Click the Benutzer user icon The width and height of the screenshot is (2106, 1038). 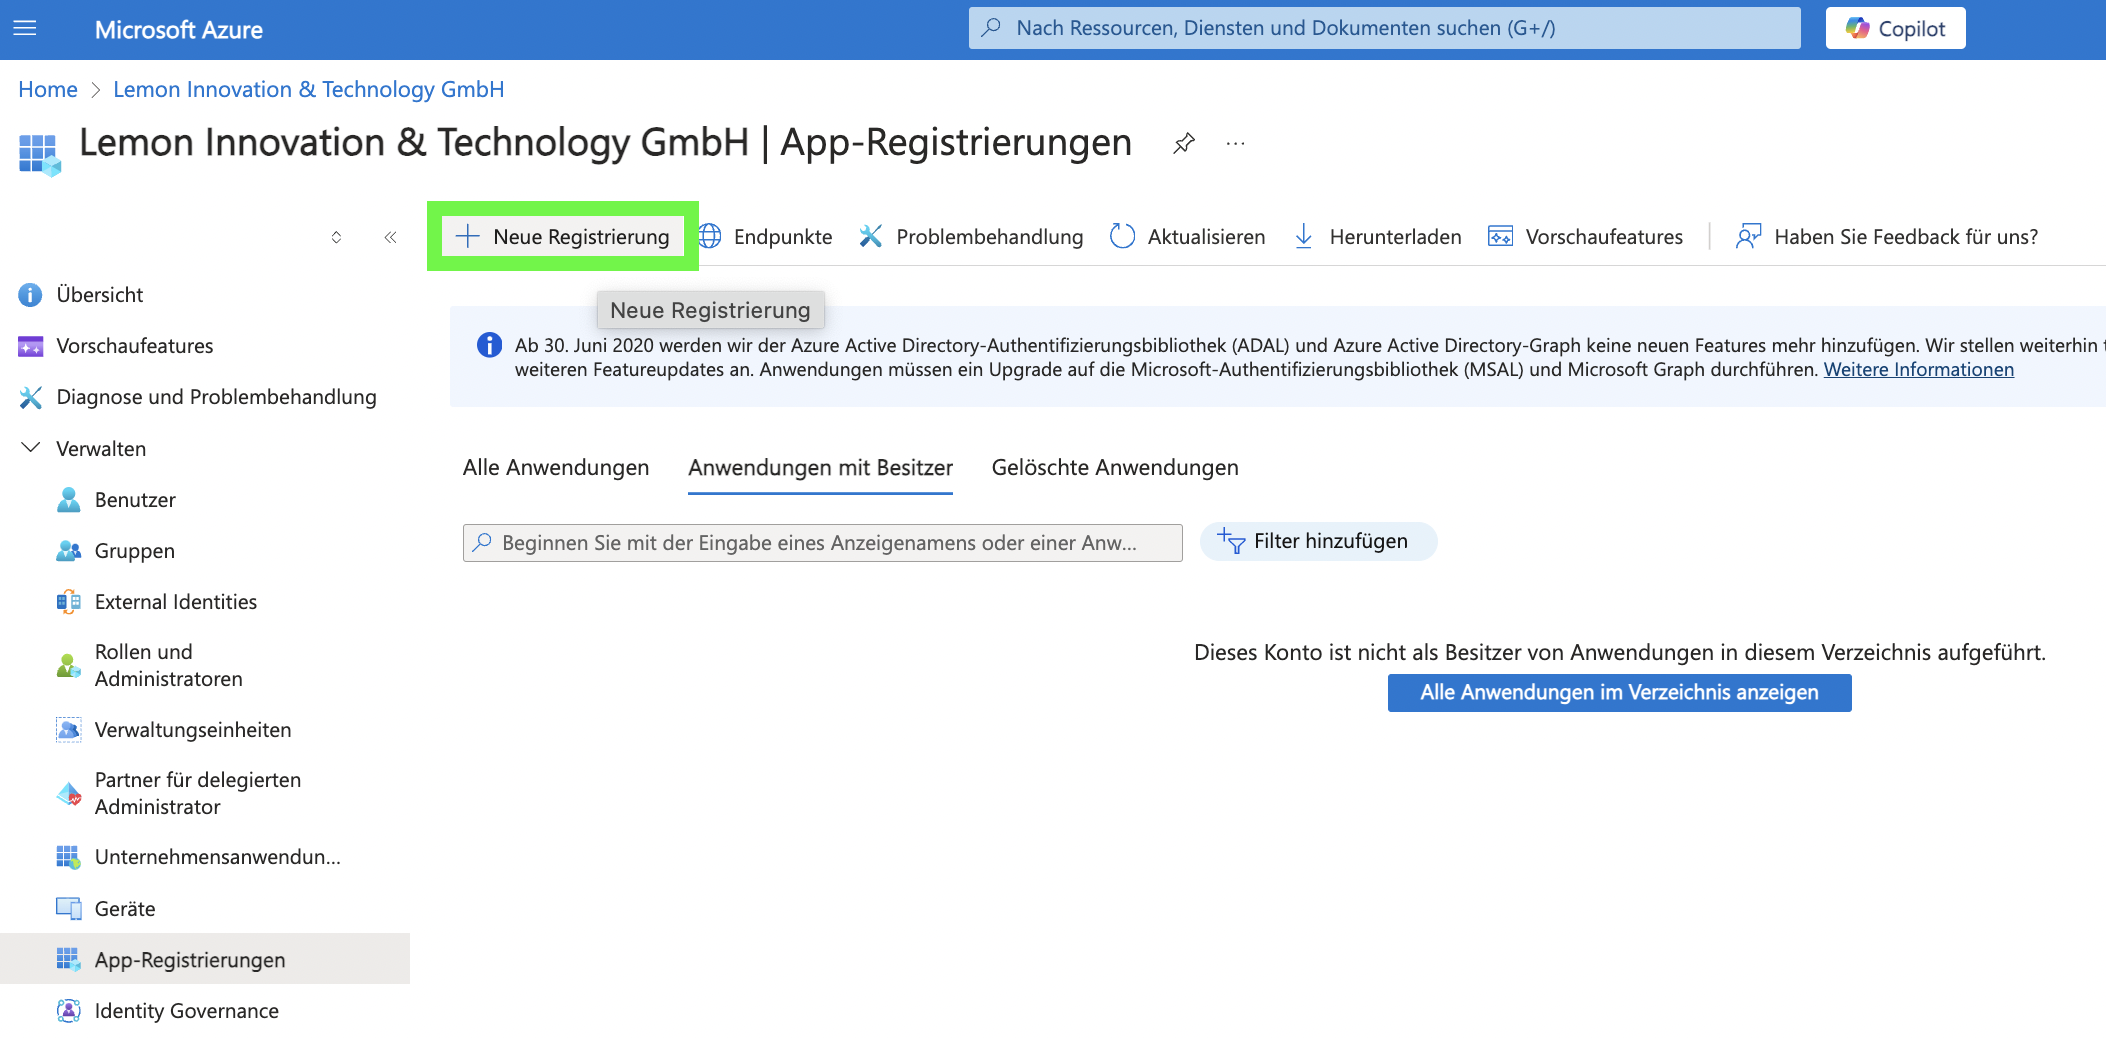coord(69,500)
